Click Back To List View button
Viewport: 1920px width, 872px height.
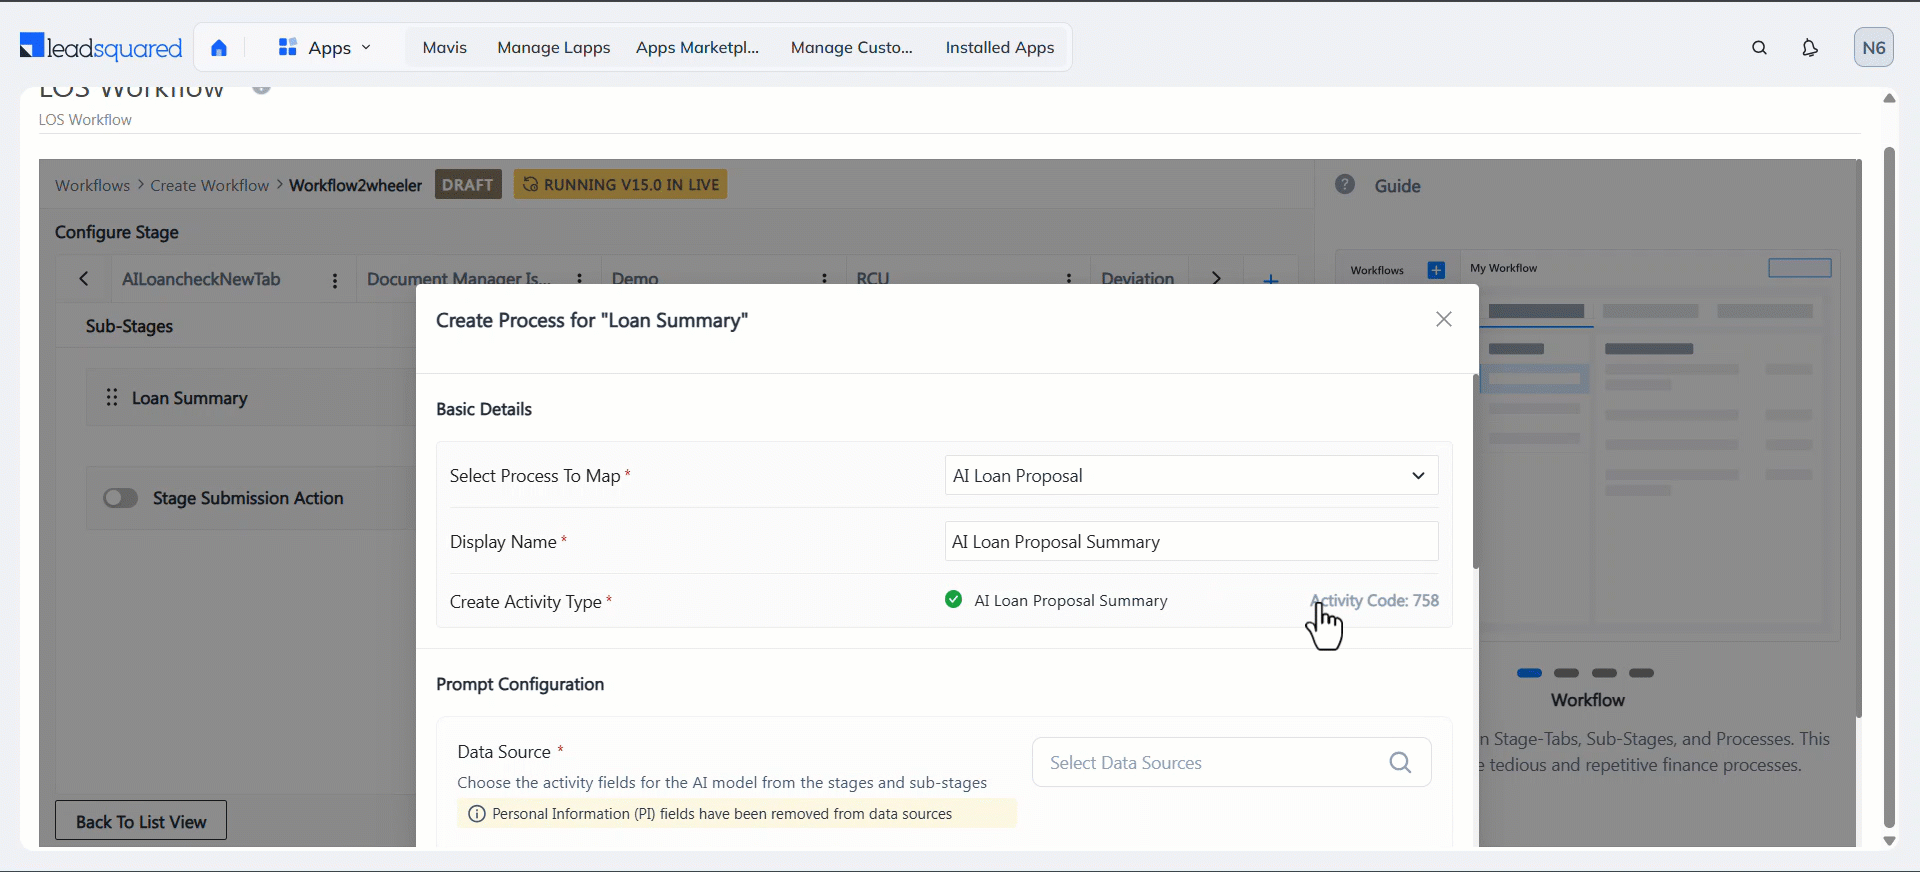point(141,821)
